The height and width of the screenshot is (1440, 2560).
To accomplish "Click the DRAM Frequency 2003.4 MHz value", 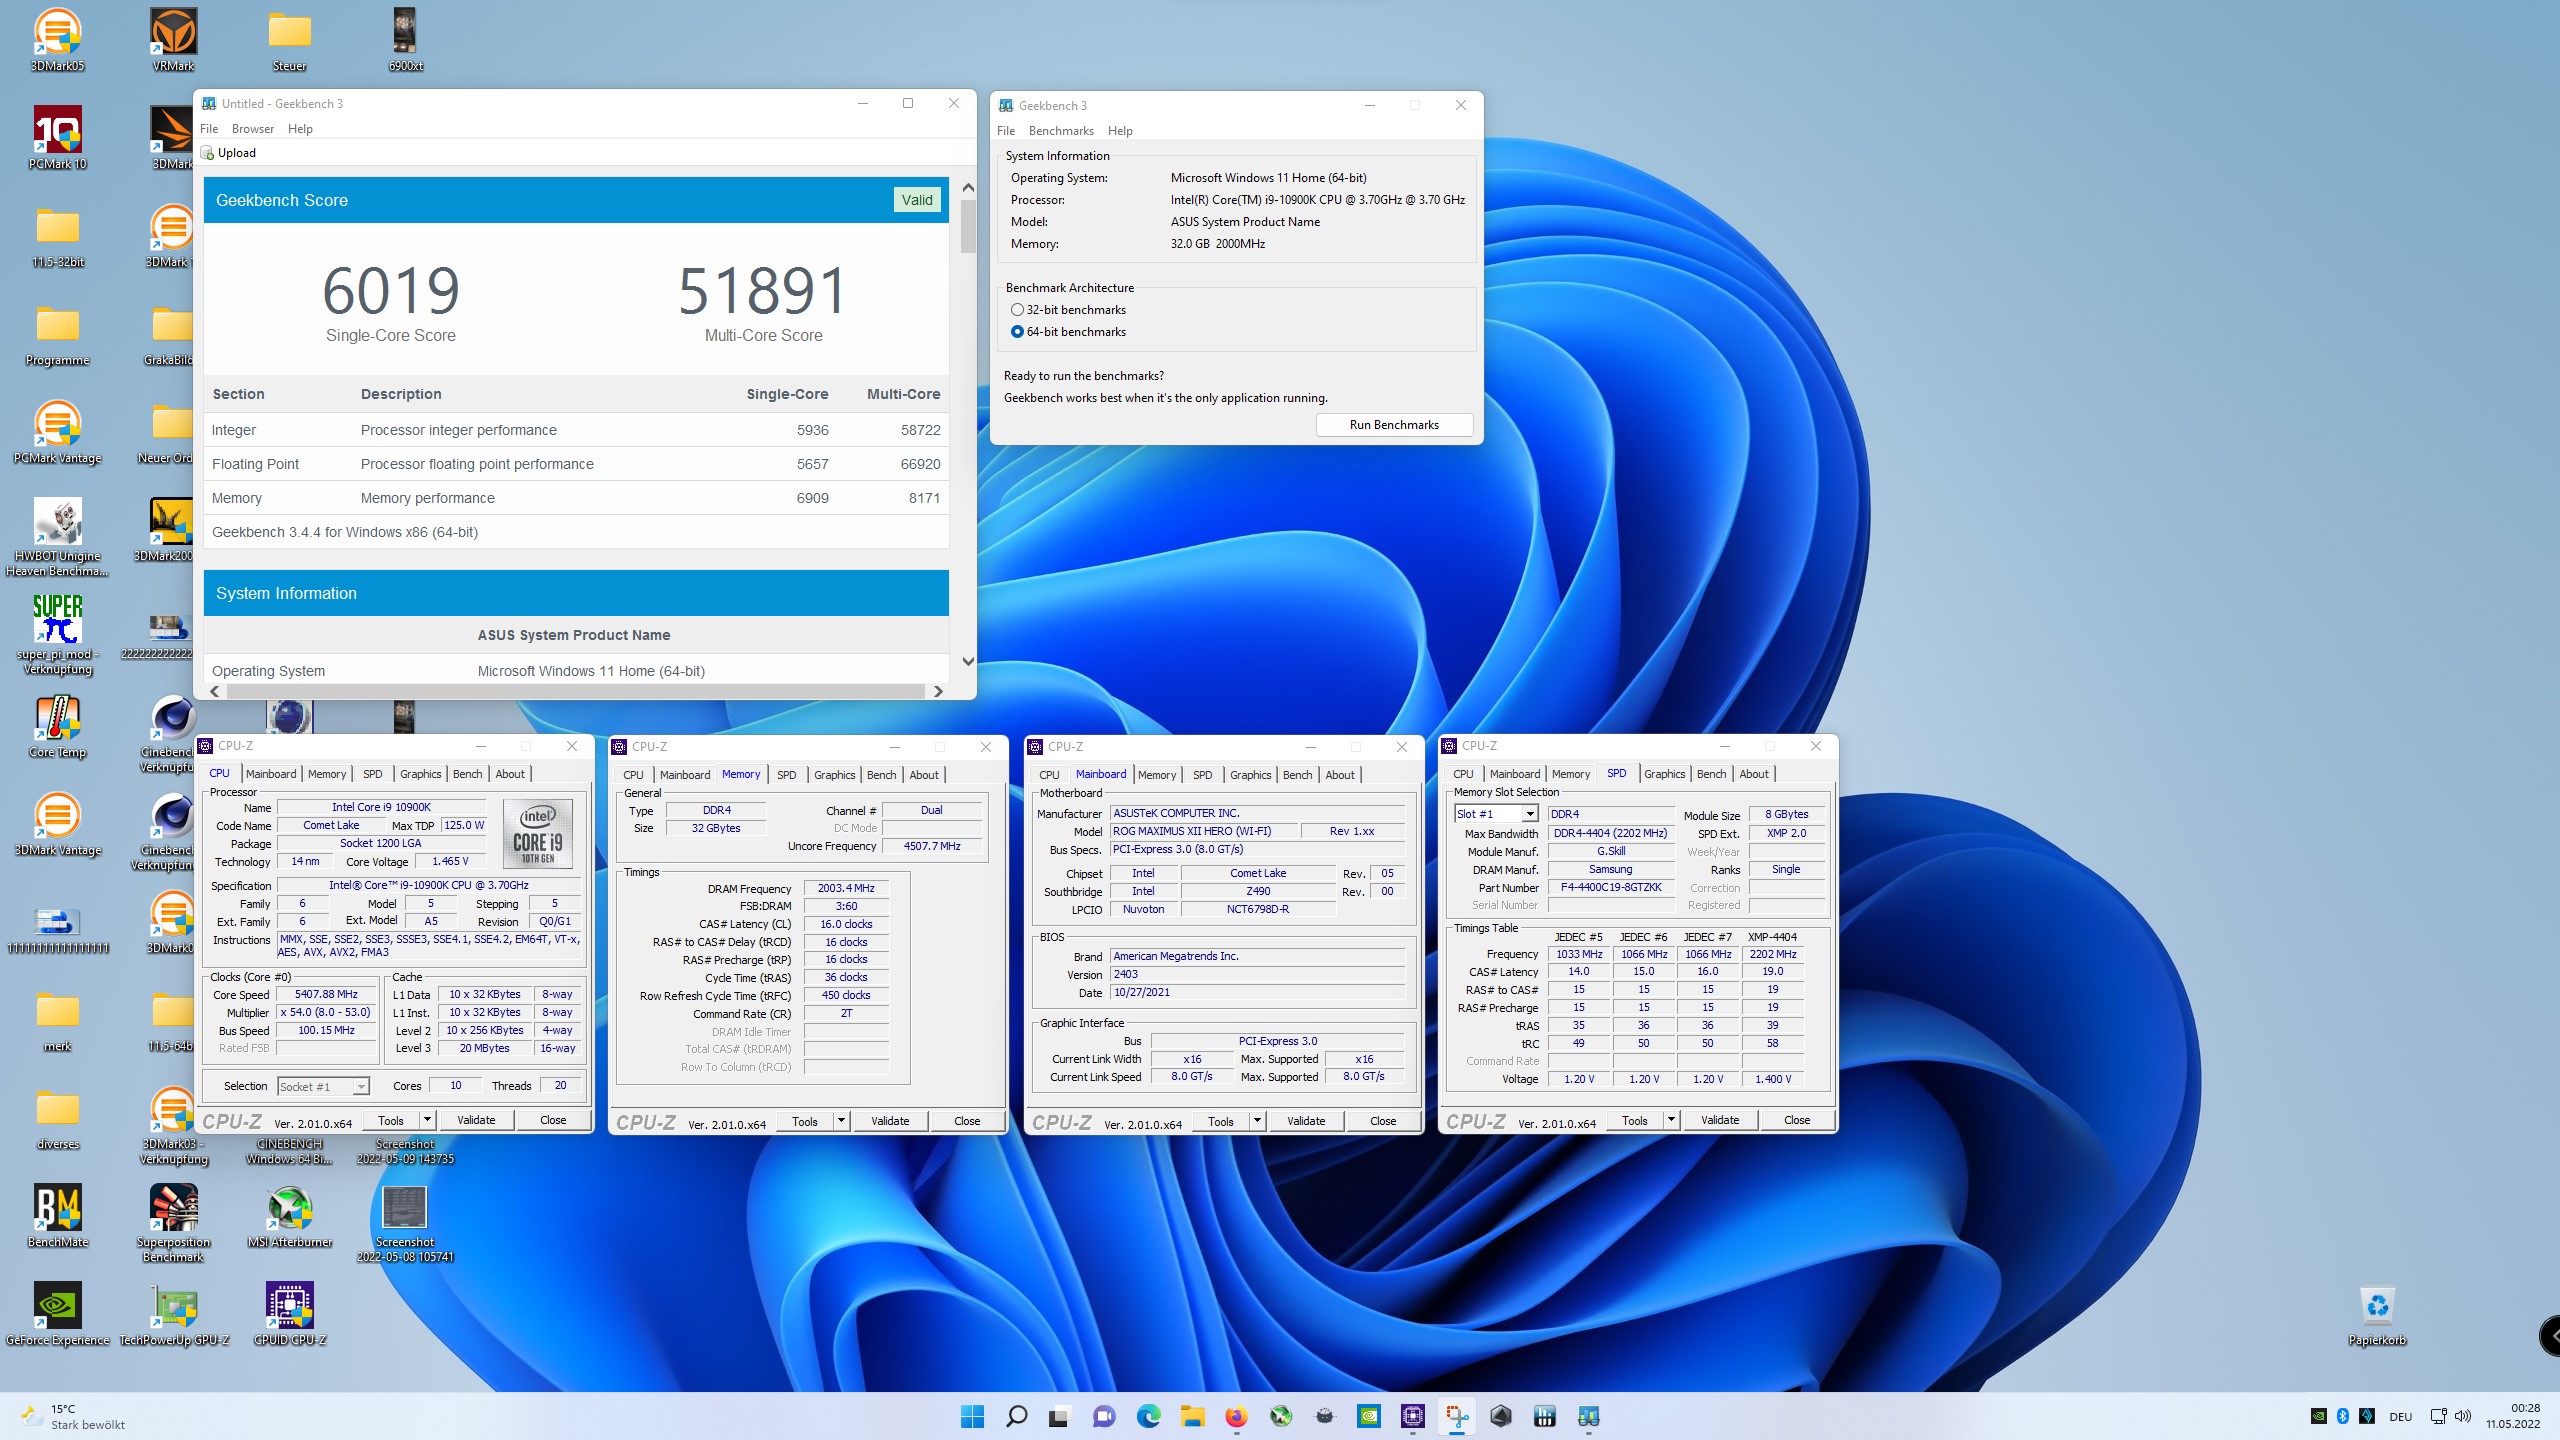I will coord(846,888).
